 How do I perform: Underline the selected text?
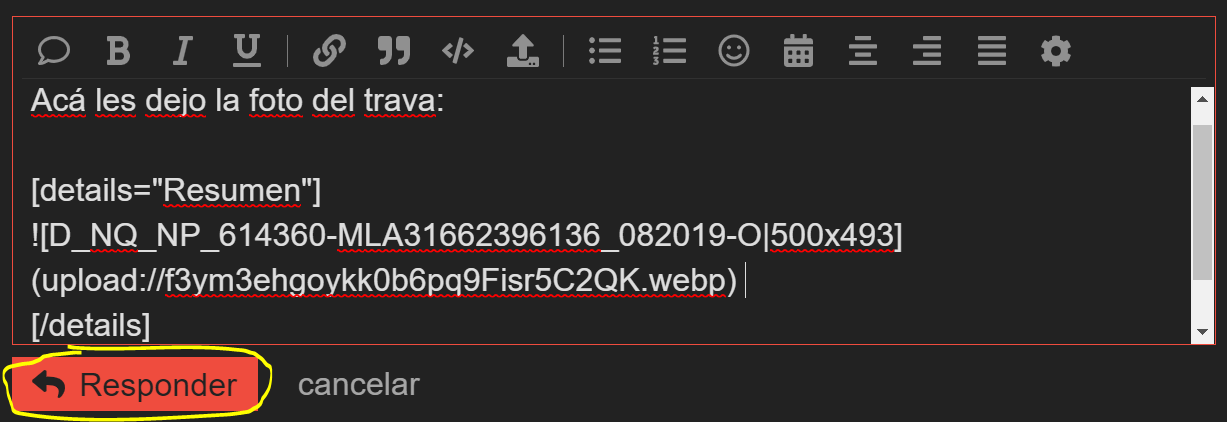point(246,50)
